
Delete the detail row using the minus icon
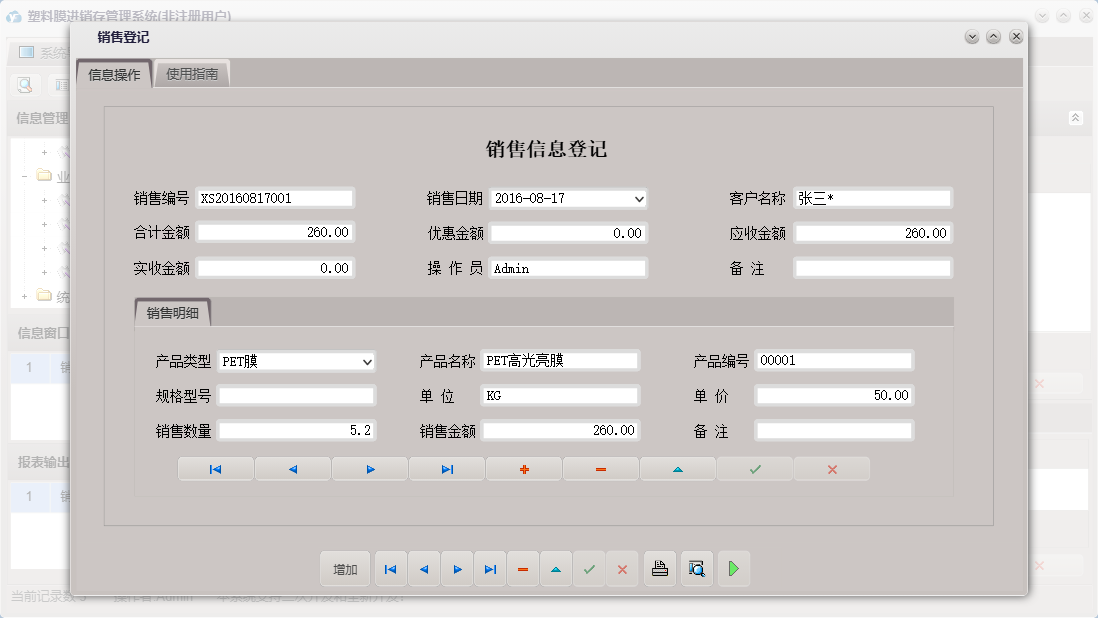pyautogui.click(x=600, y=468)
